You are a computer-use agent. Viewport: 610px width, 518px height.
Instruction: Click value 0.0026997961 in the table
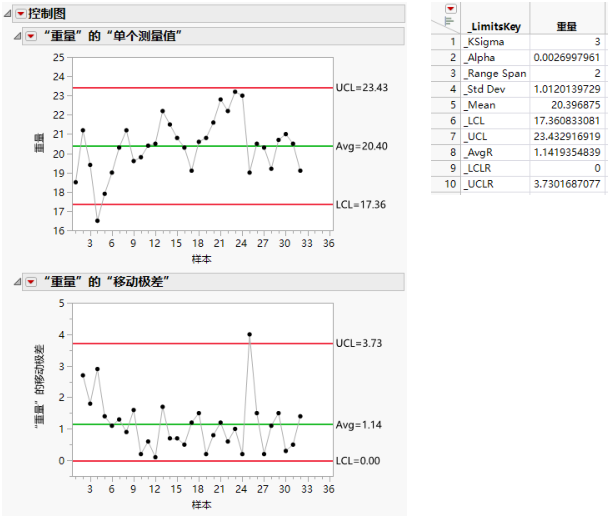coord(566,58)
